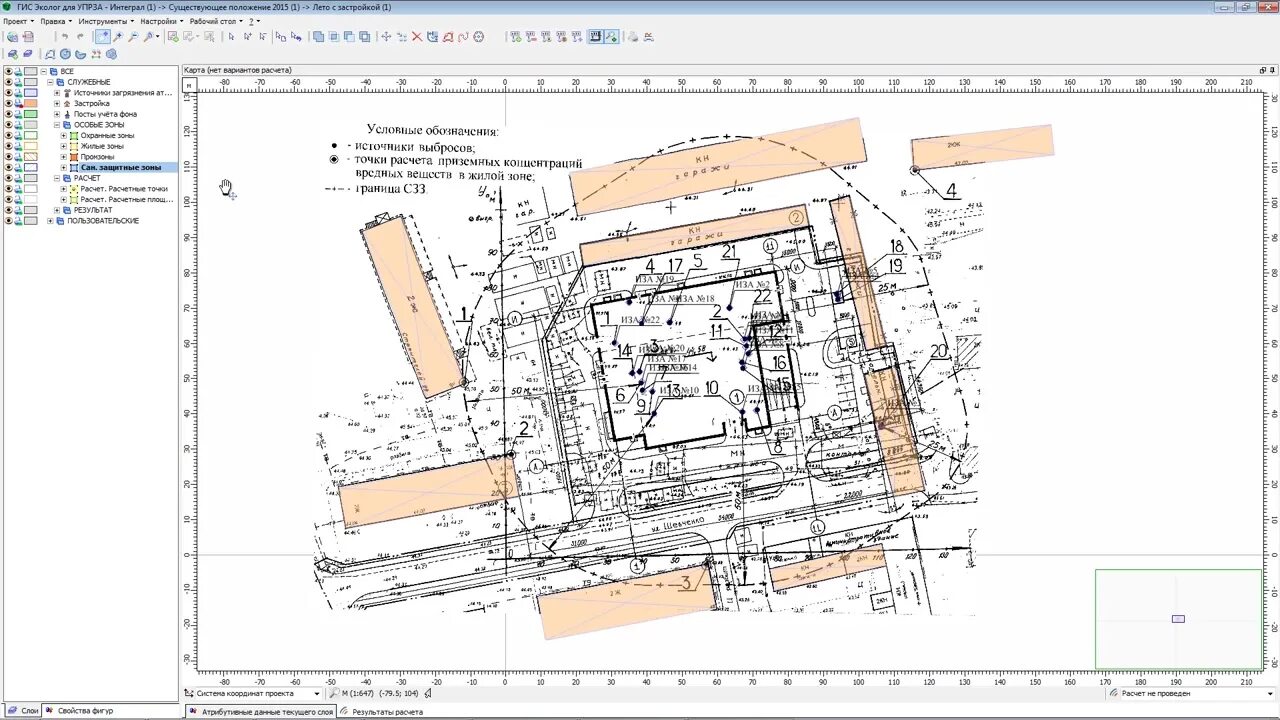Click the orange swatch of Застройка layer
This screenshot has height=720, width=1280.
click(x=31, y=103)
